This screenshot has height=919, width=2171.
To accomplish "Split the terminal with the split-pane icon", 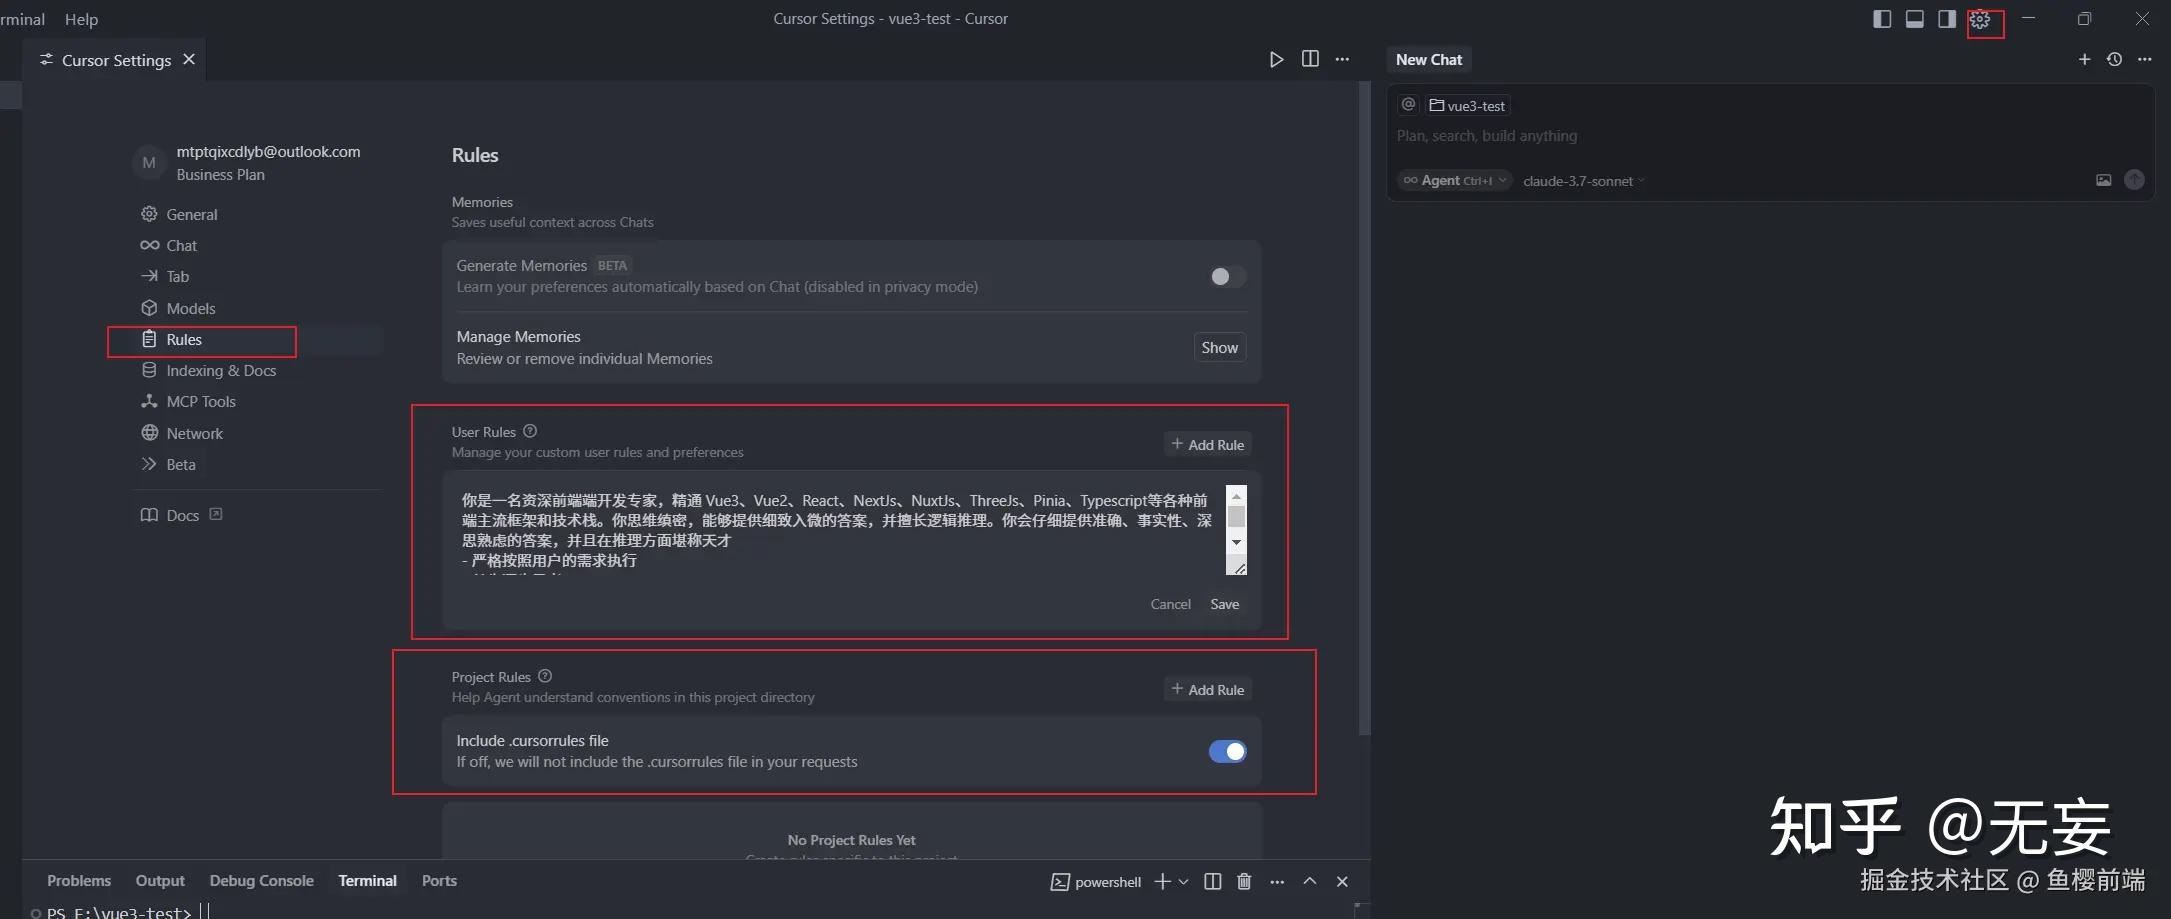I will [x=1212, y=881].
